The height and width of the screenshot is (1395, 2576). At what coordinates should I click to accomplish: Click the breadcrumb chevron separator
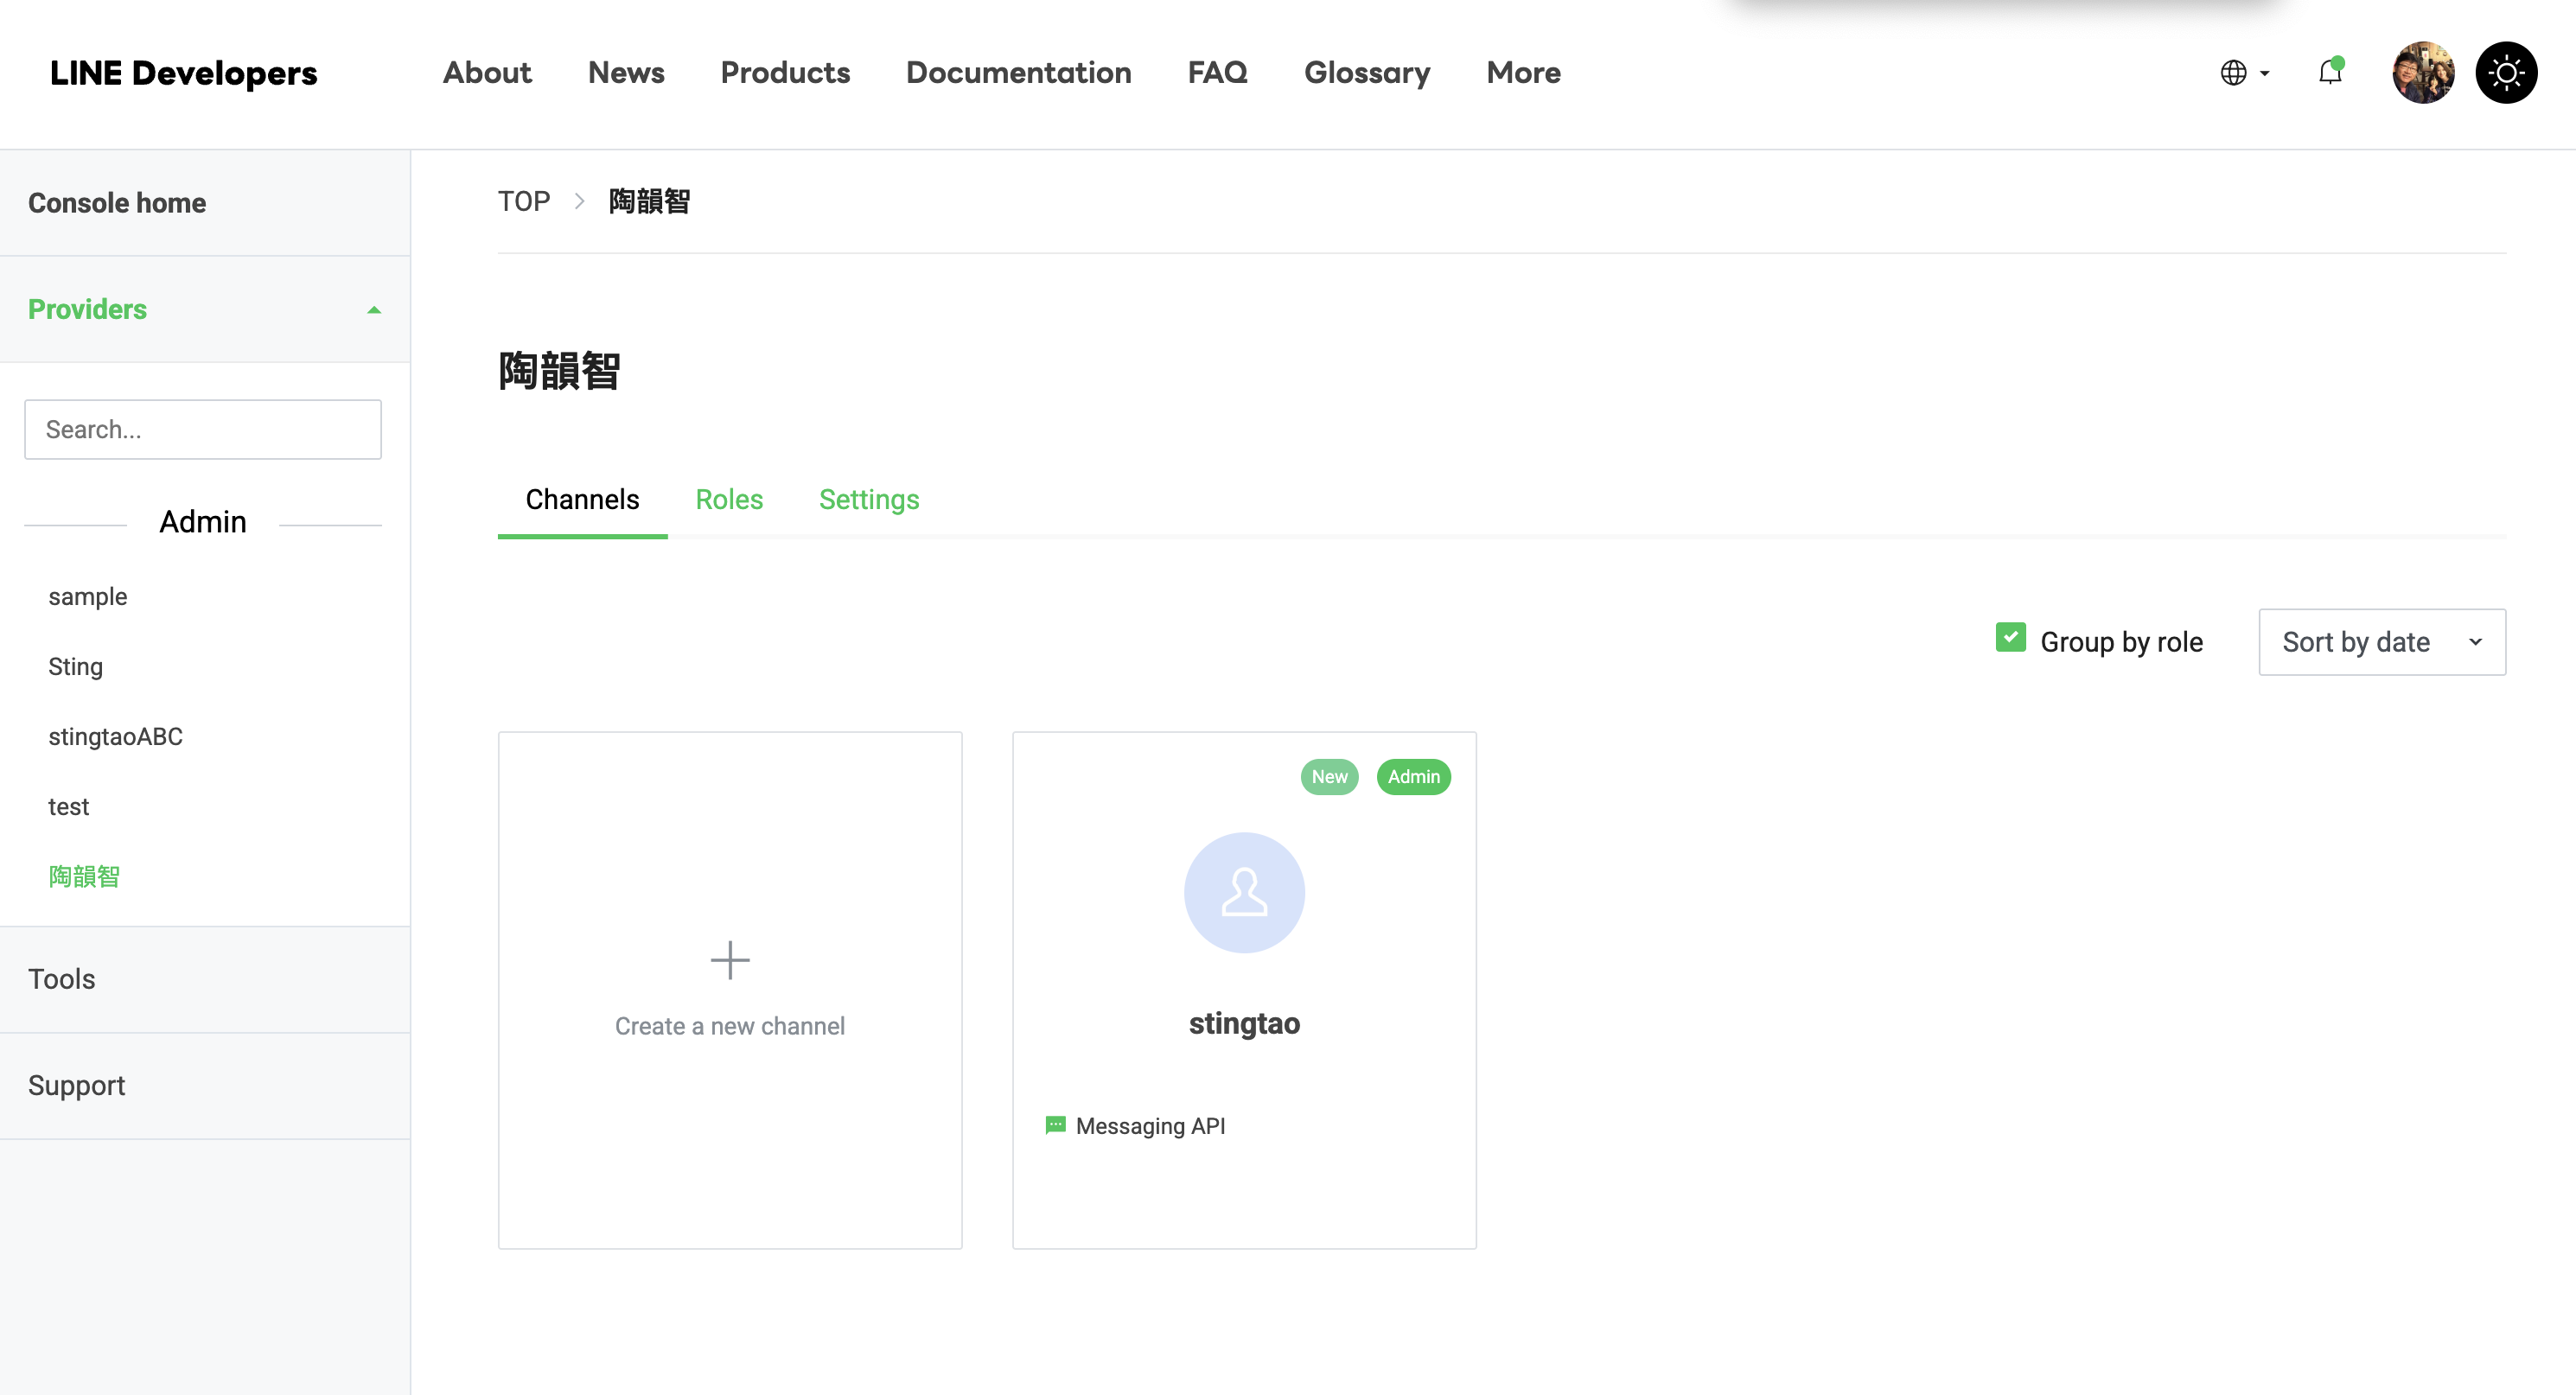pyautogui.click(x=579, y=201)
